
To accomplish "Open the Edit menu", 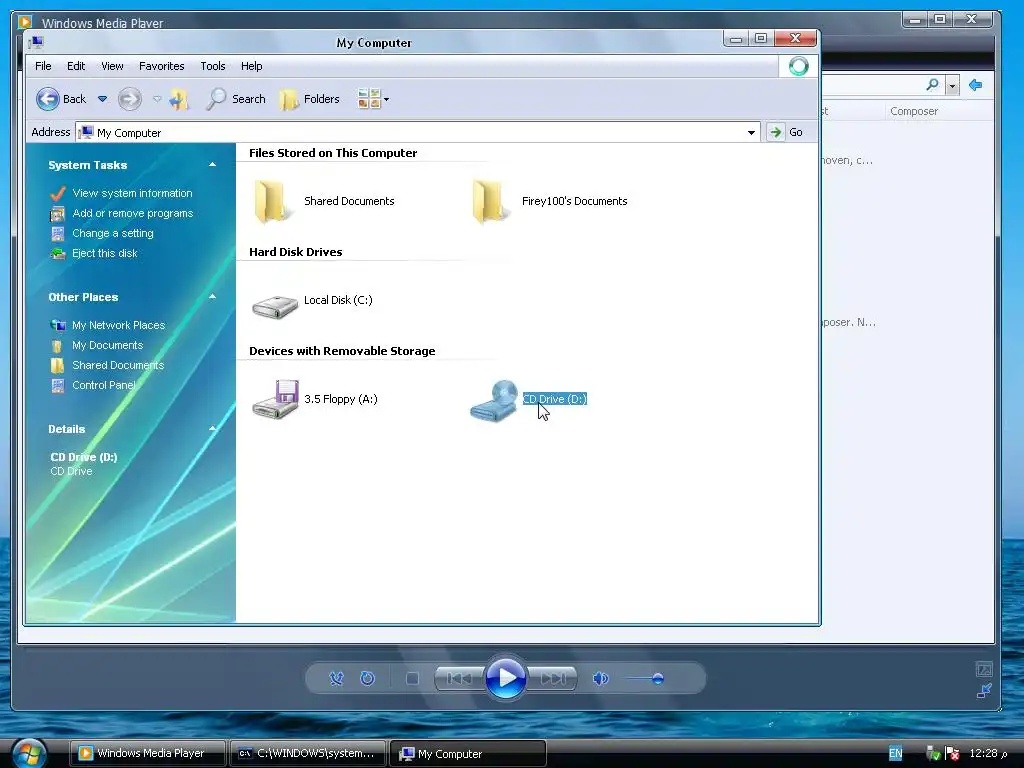I will (x=76, y=66).
